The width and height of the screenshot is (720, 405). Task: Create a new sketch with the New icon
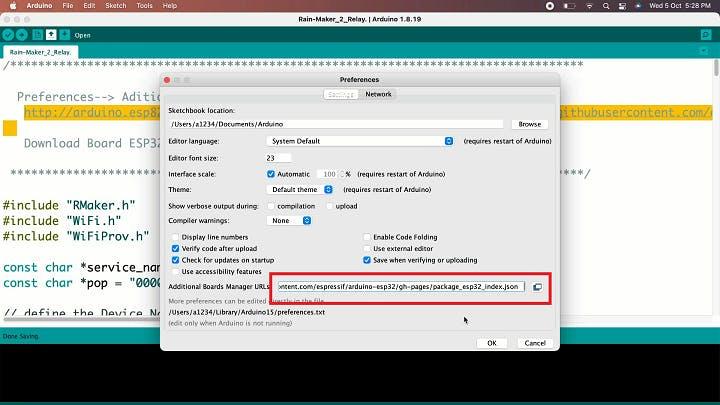(38, 35)
